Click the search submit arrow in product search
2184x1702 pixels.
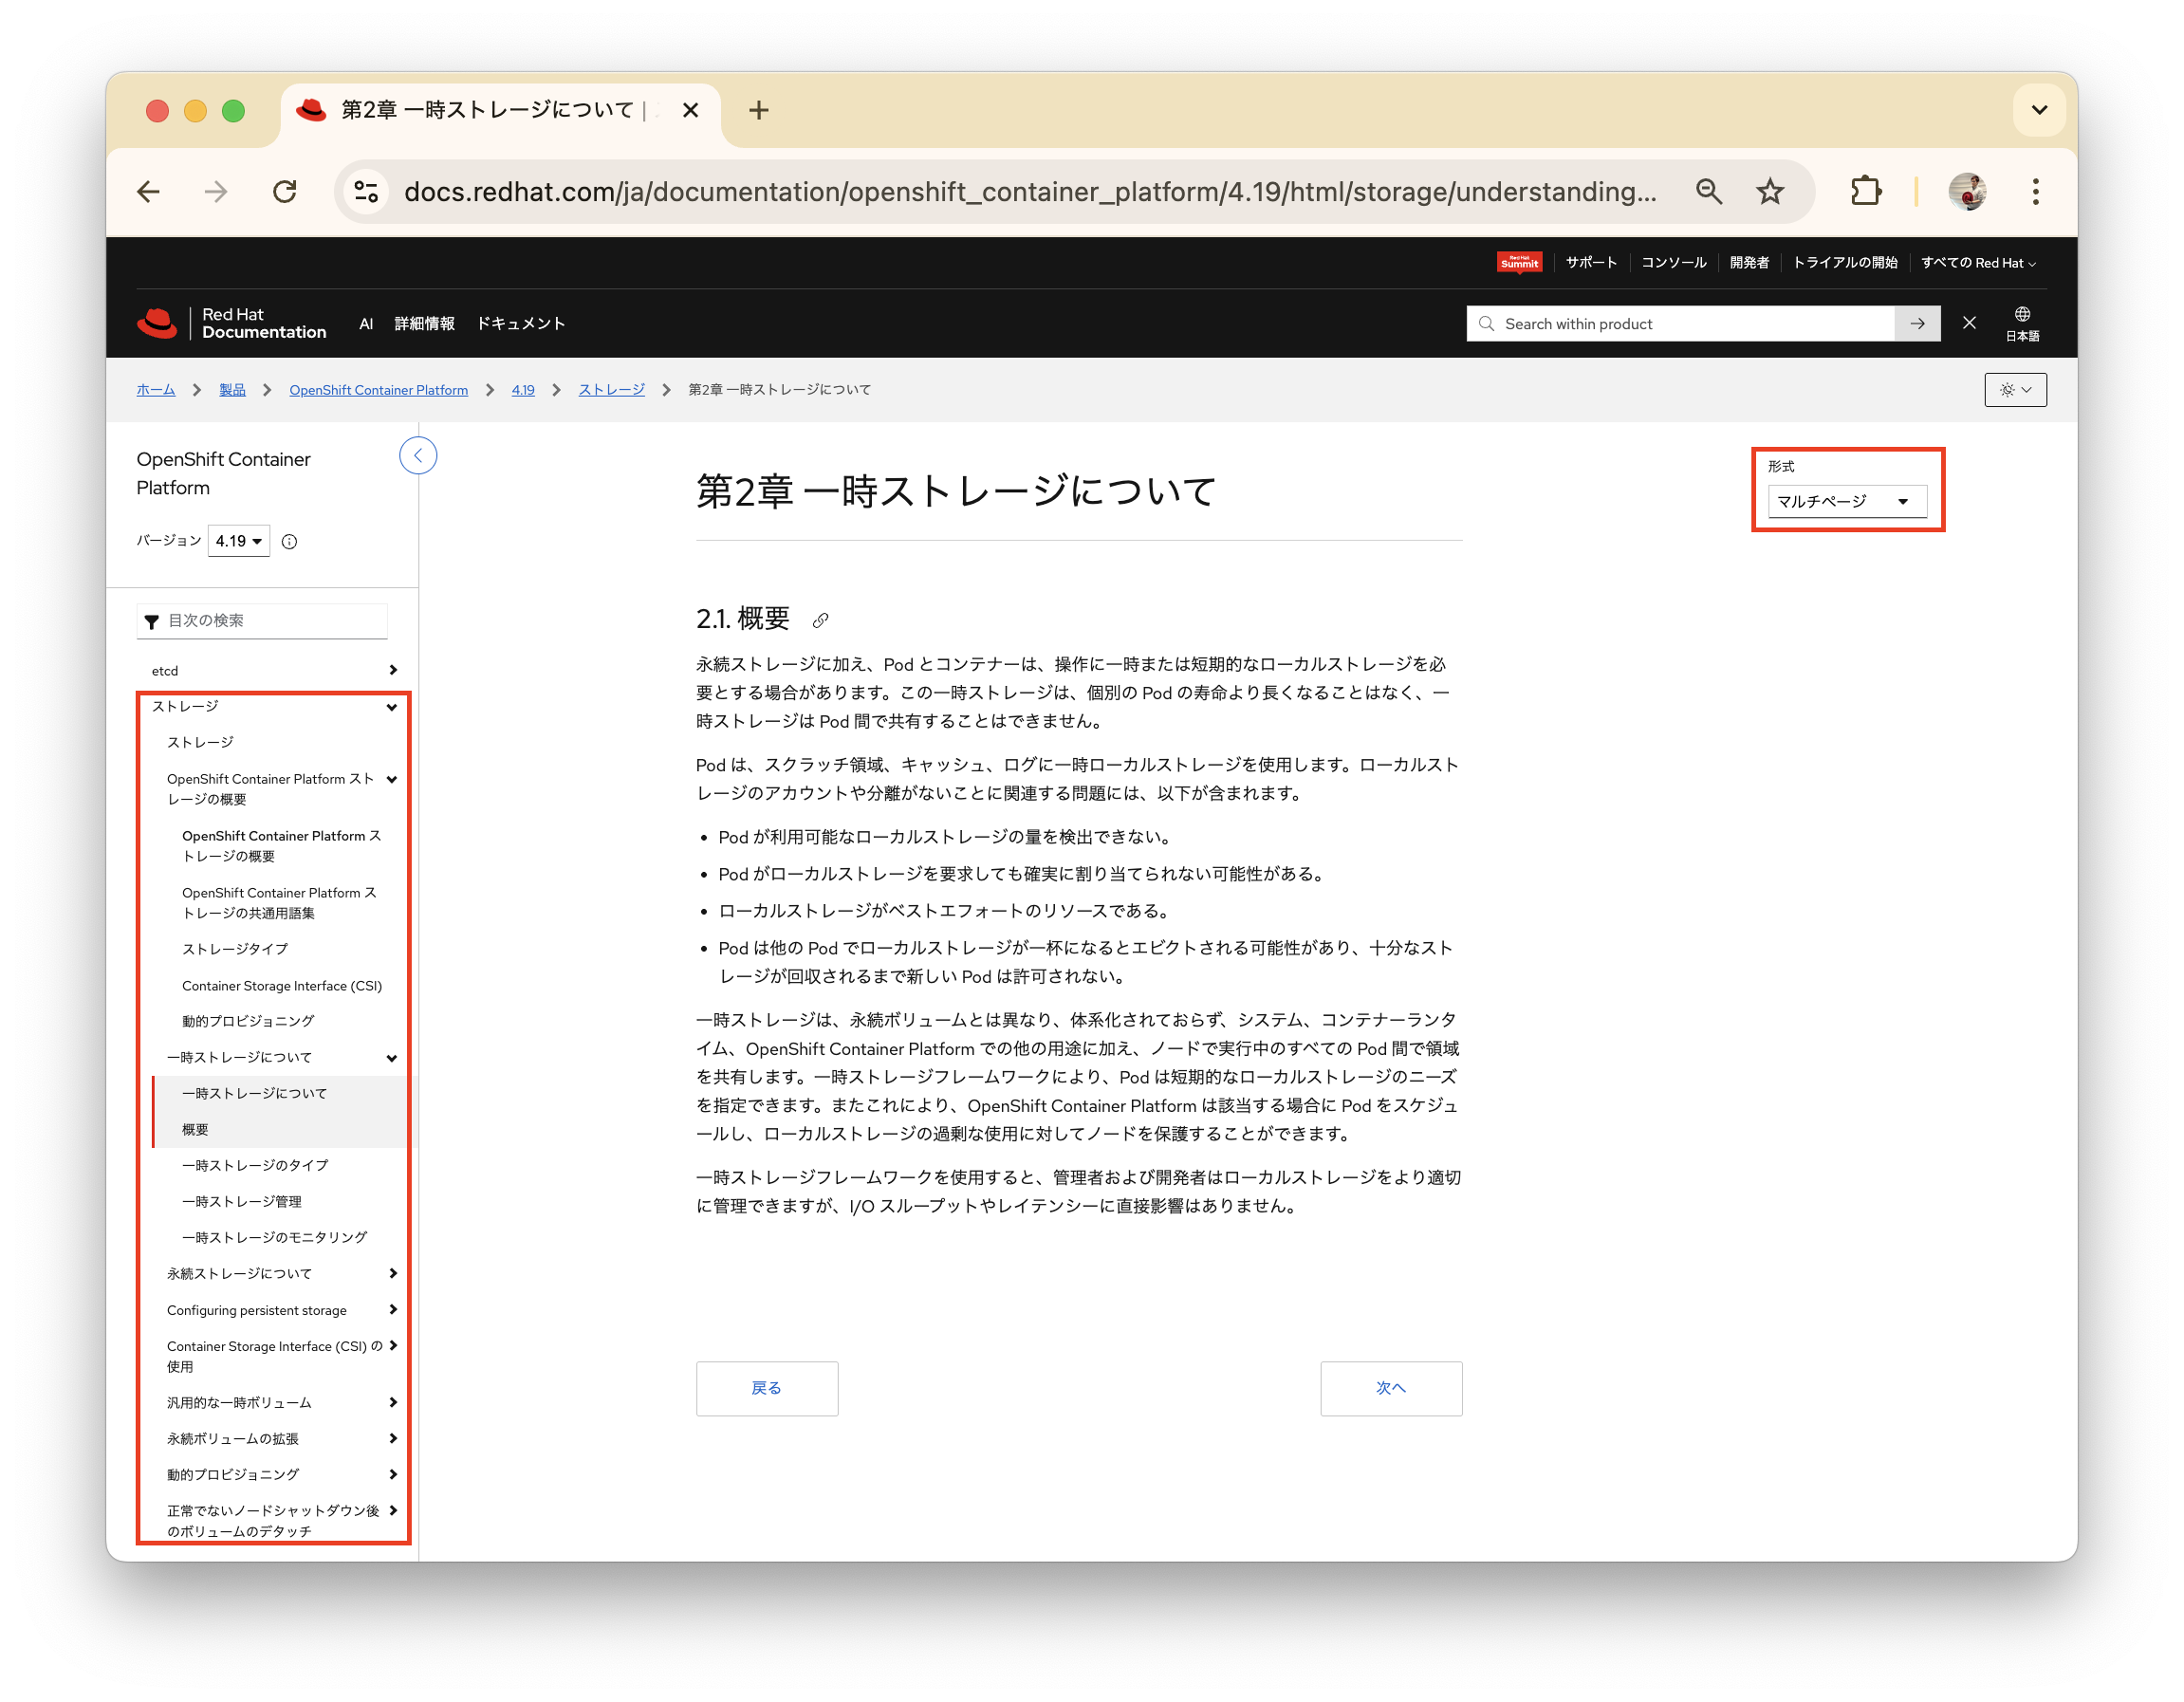point(1917,323)
